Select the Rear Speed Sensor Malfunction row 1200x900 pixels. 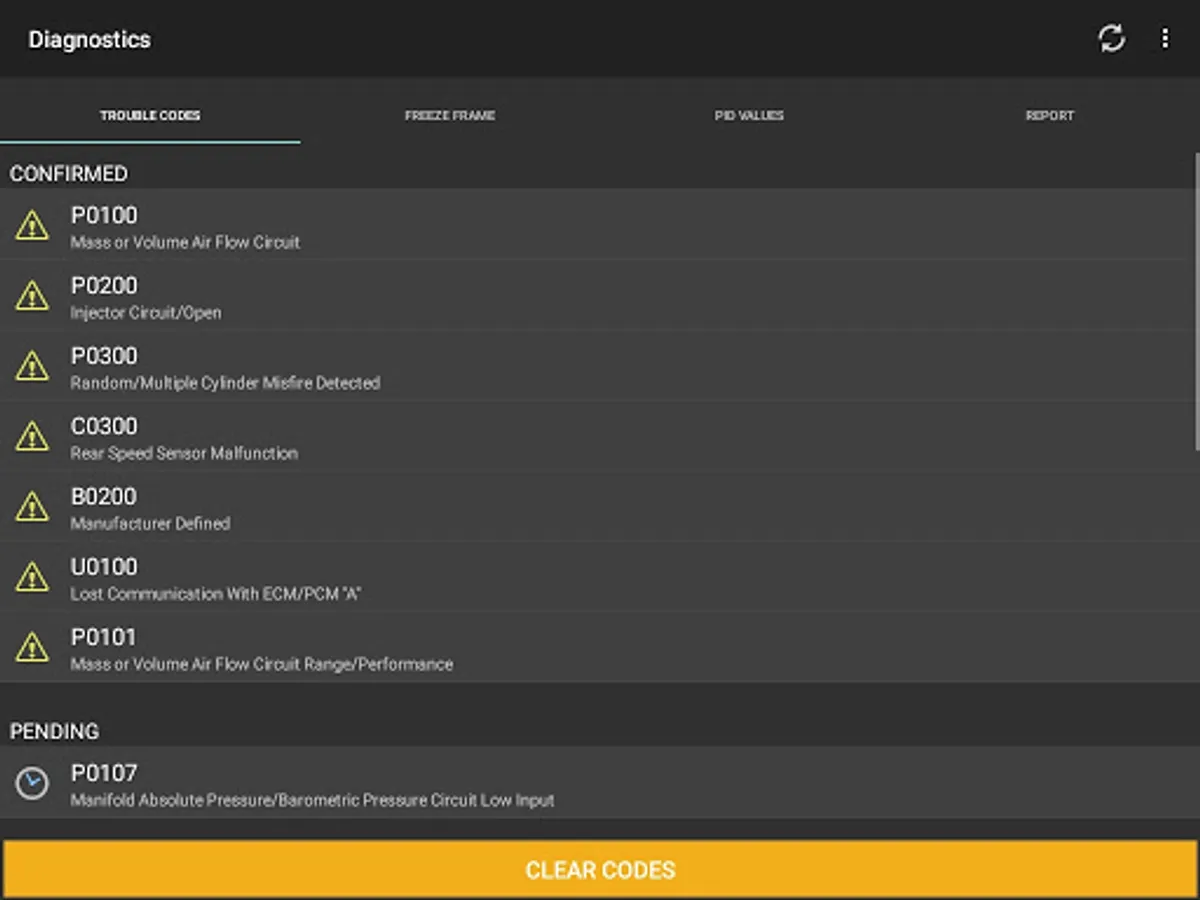coord(597,436)
